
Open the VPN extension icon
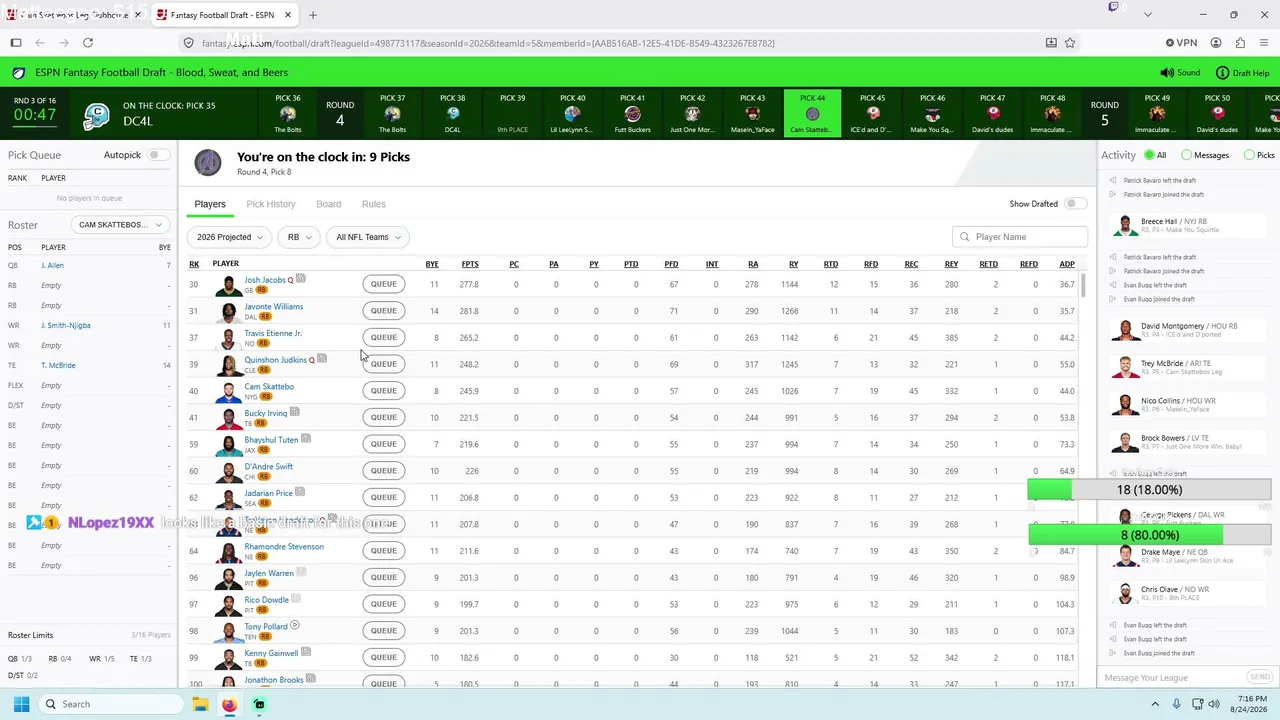point(1181,43)
